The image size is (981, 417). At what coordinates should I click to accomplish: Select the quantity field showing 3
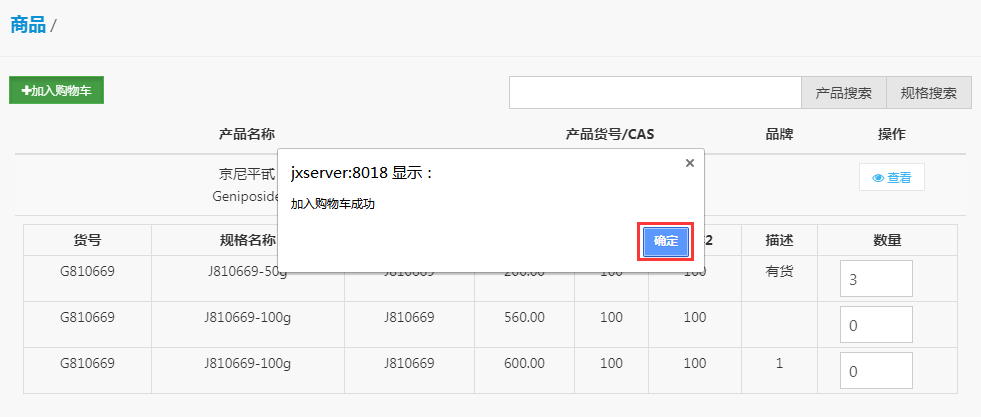[876, 279]
